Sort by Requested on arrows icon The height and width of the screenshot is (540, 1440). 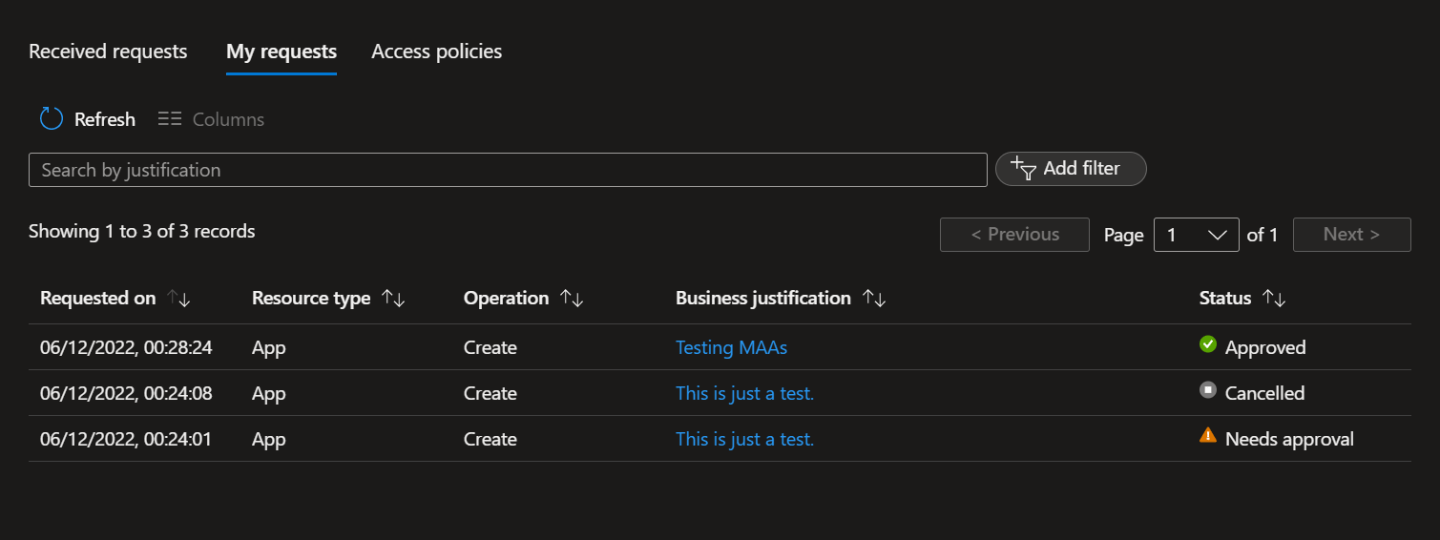click(x=179, y=298)
